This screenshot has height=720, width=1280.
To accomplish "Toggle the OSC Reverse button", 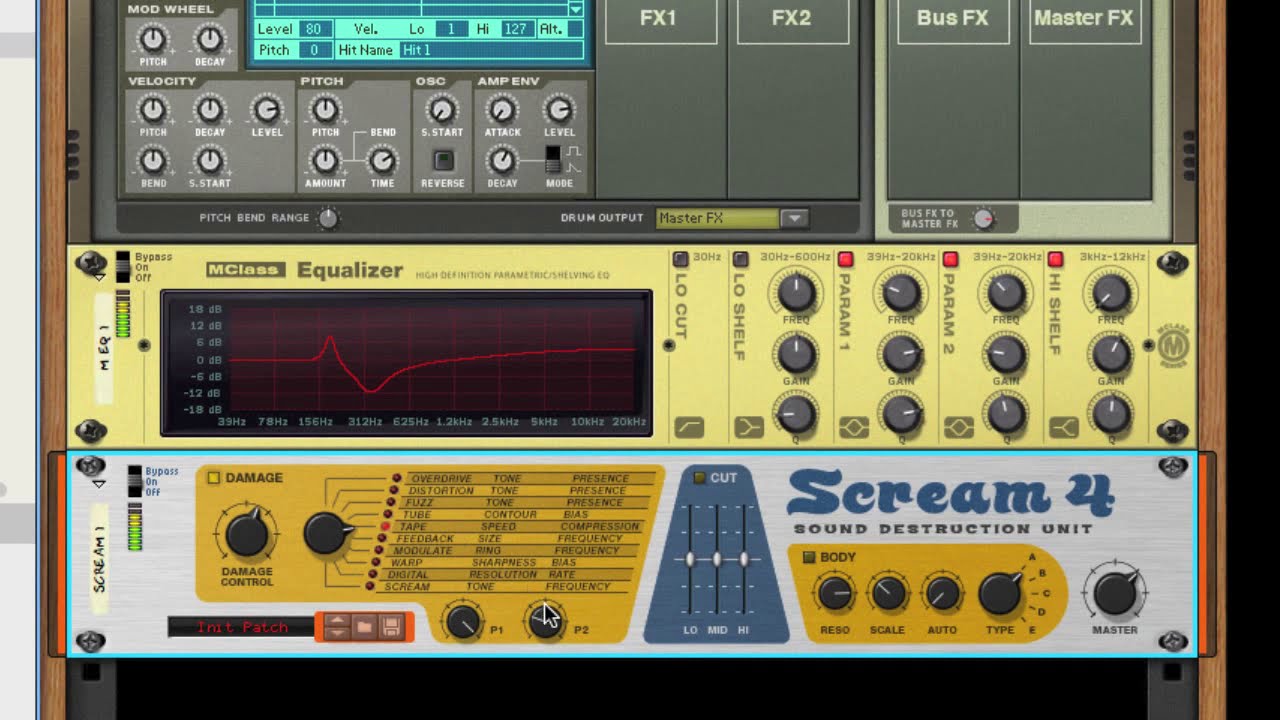I will click(x=443, y=160).
